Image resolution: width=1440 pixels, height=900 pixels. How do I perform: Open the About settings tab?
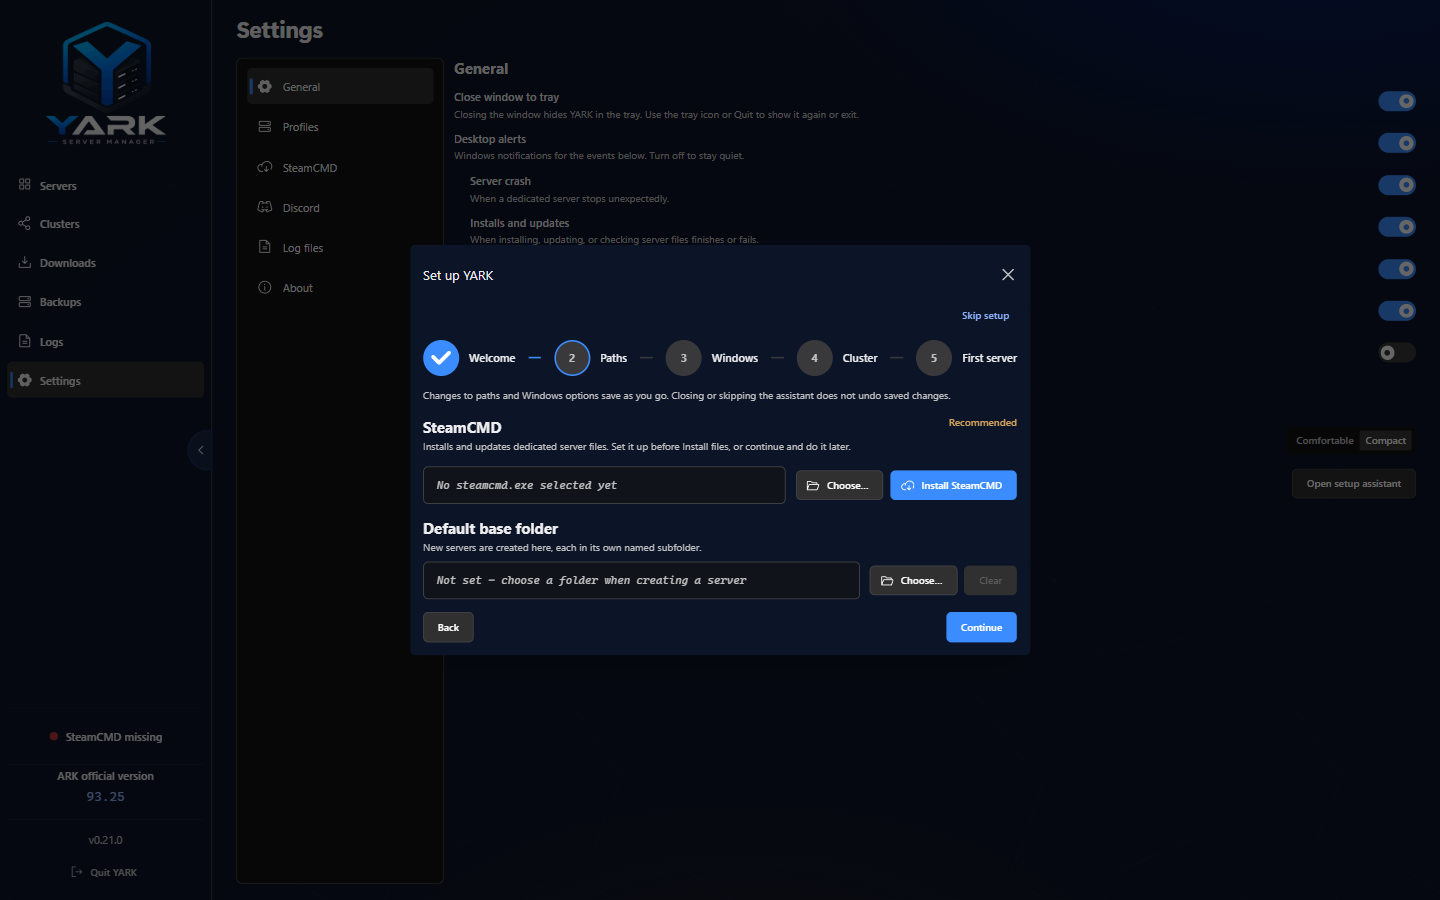point(340,287)
